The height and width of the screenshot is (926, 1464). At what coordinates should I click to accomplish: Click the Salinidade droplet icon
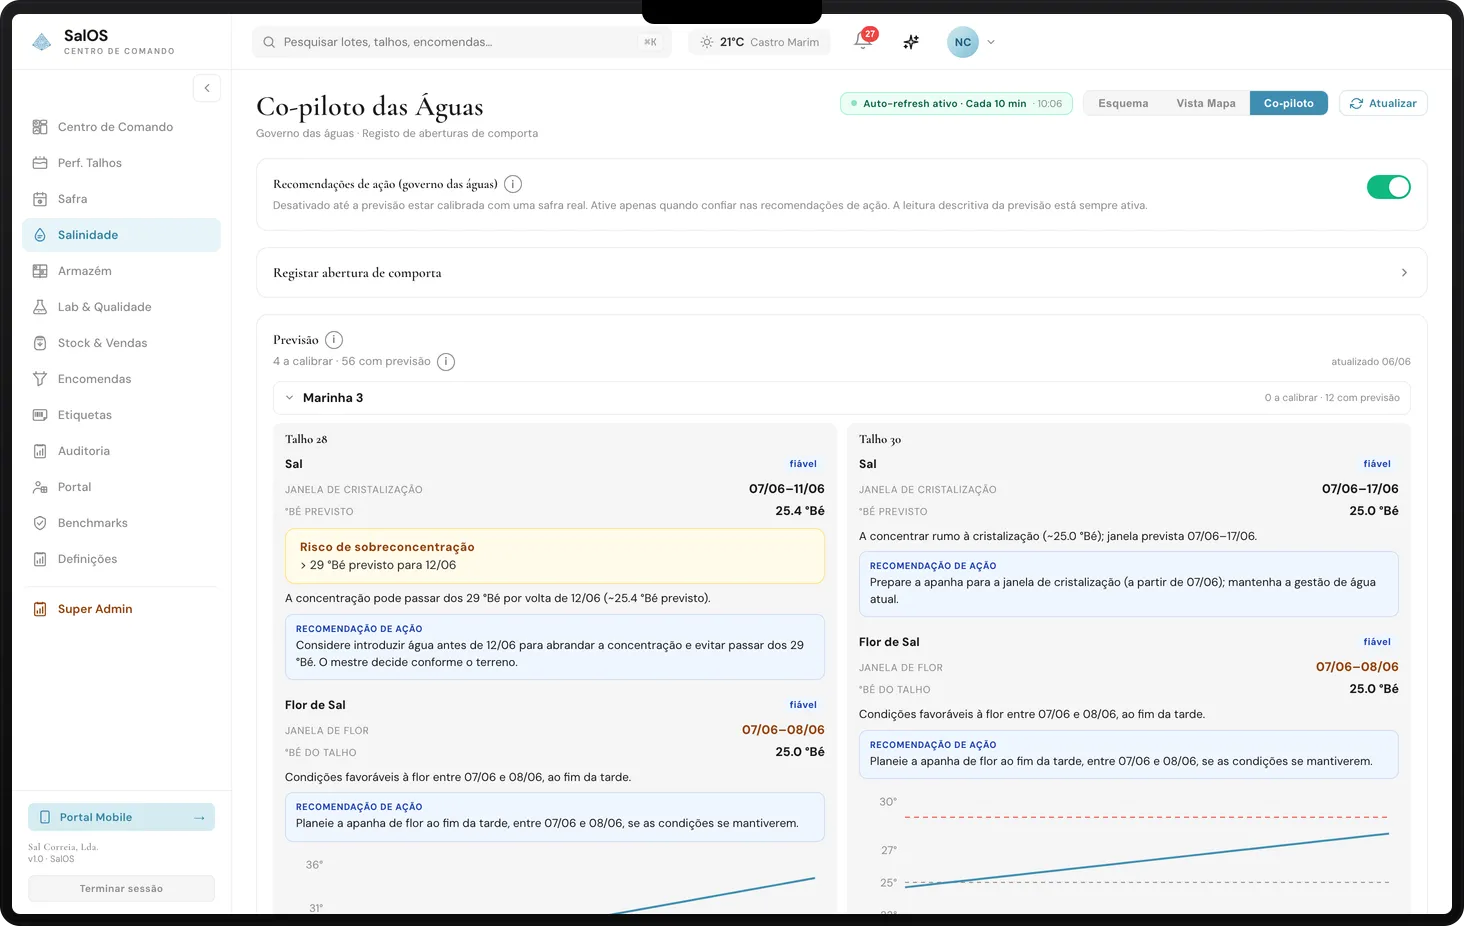pos(40,235)
